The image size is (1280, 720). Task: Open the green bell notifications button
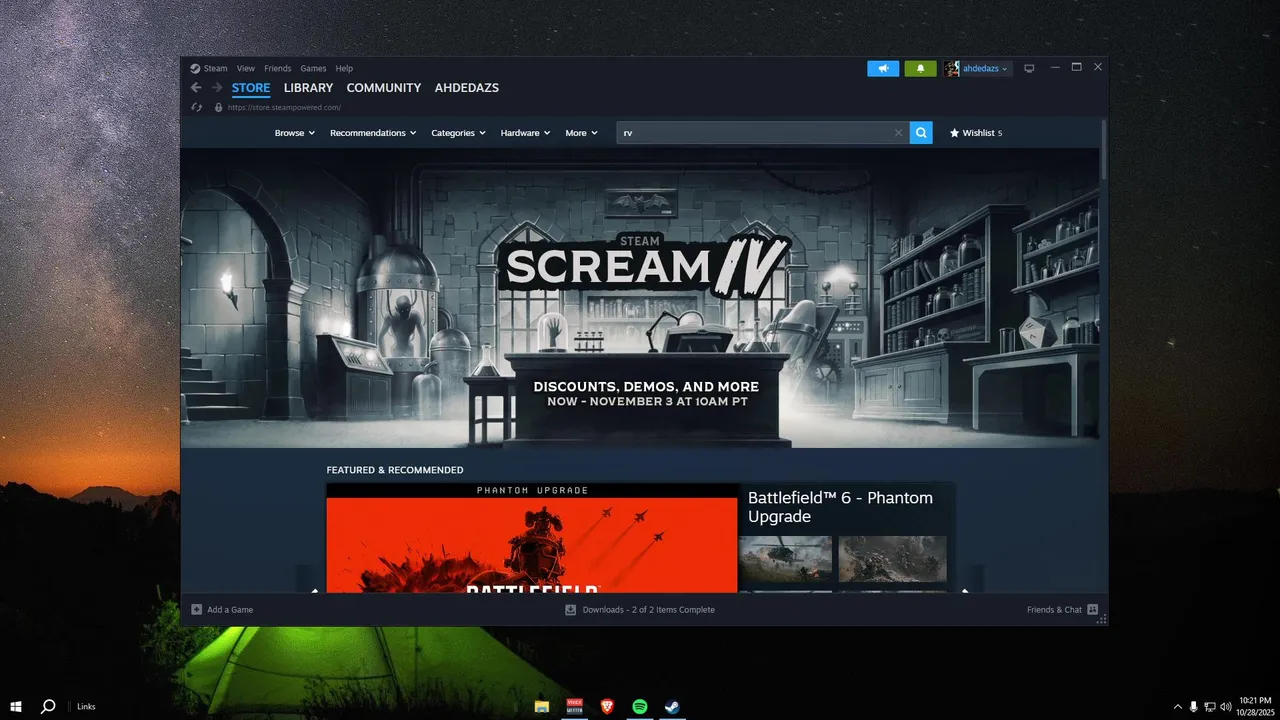[920, 68]
